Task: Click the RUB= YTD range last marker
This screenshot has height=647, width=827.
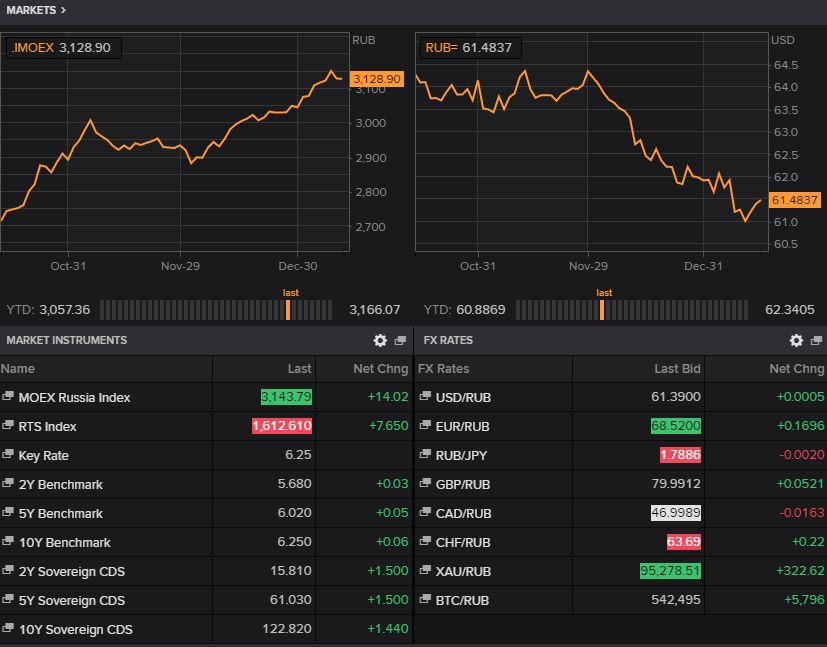Action: [x=602, y=310]
